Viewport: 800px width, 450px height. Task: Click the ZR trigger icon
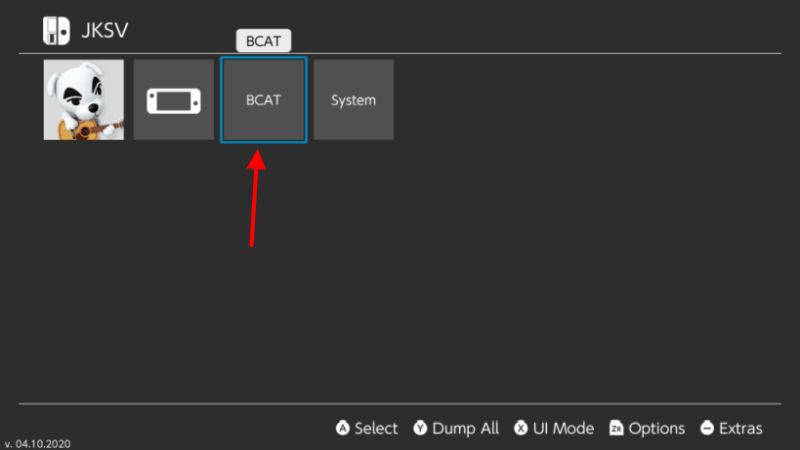pyautogui.click(x=616, y=428)
